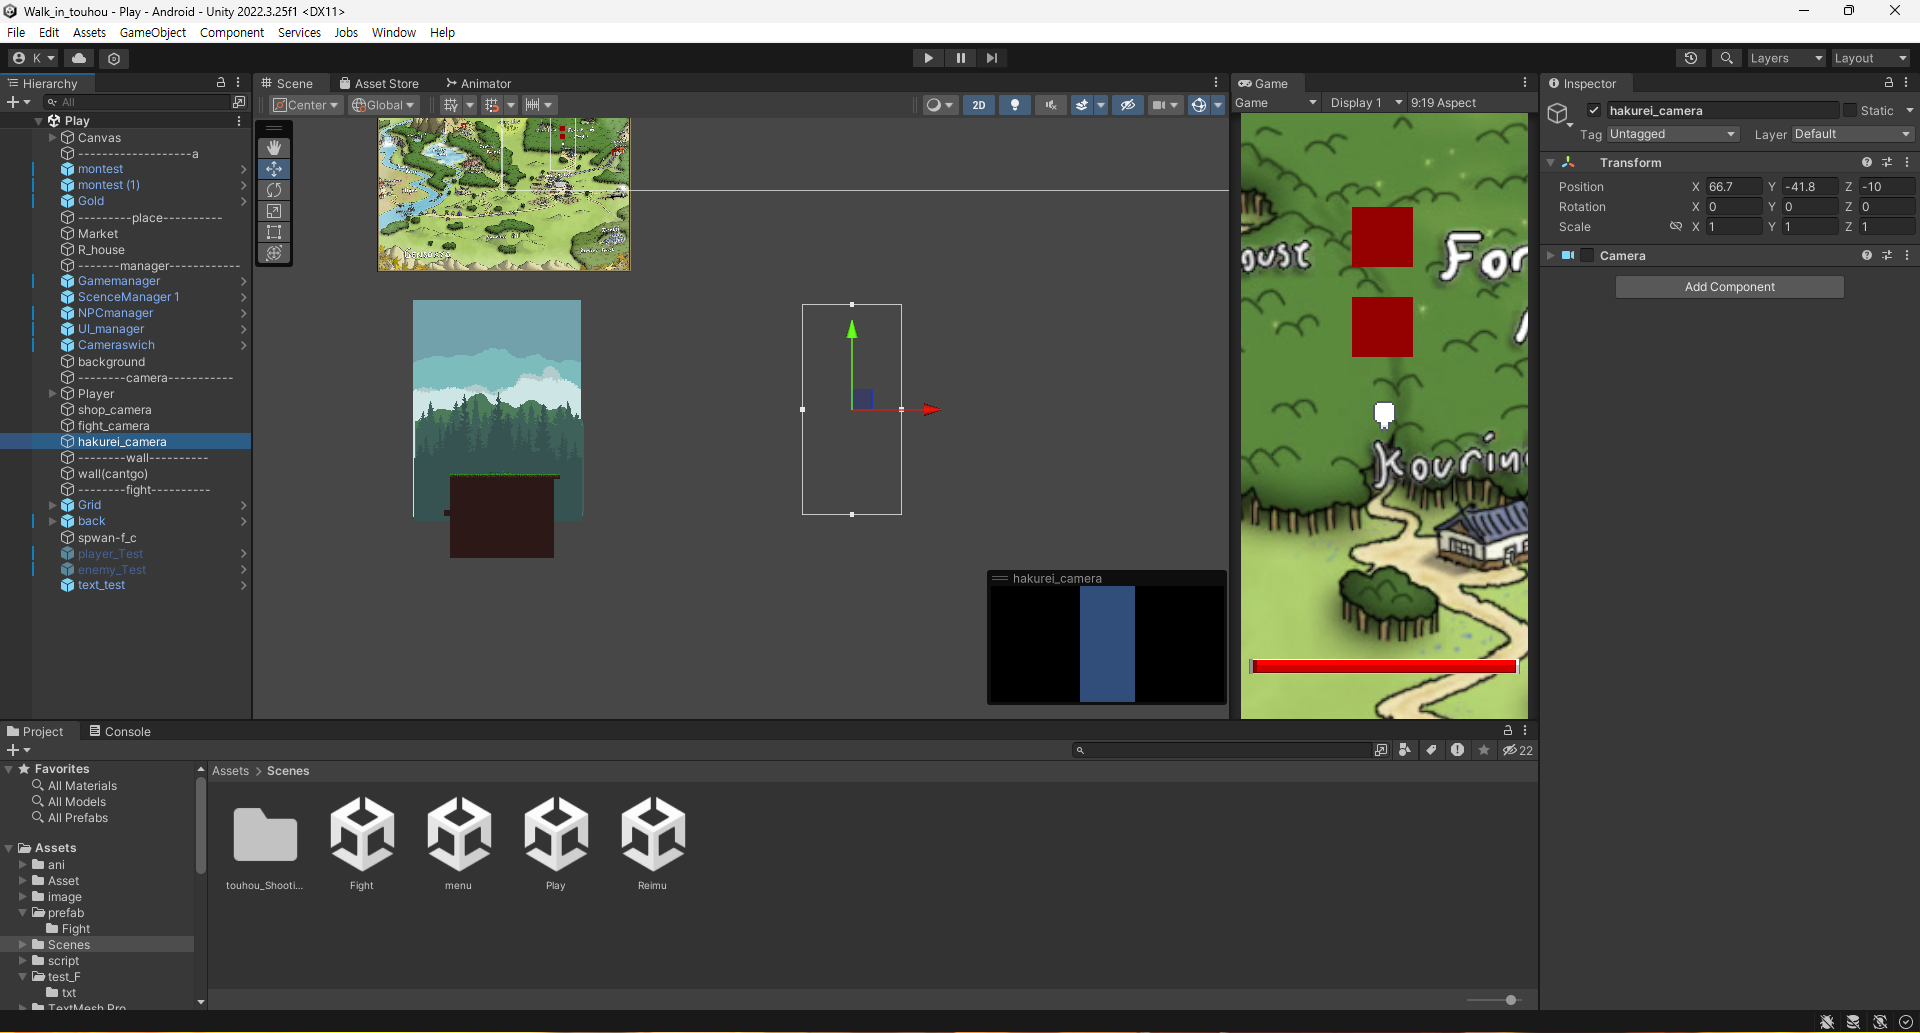Open the Global rotation dropdown in Scene

point(383,105)
